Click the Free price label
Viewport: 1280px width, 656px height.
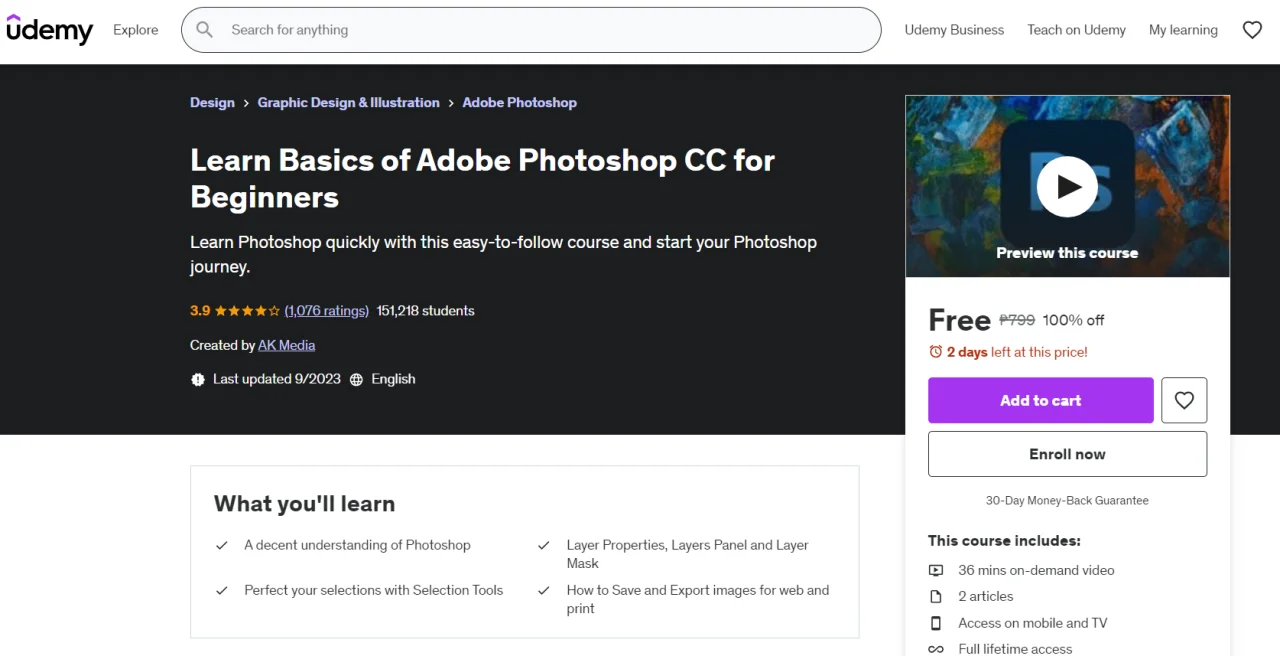(959, 320)
